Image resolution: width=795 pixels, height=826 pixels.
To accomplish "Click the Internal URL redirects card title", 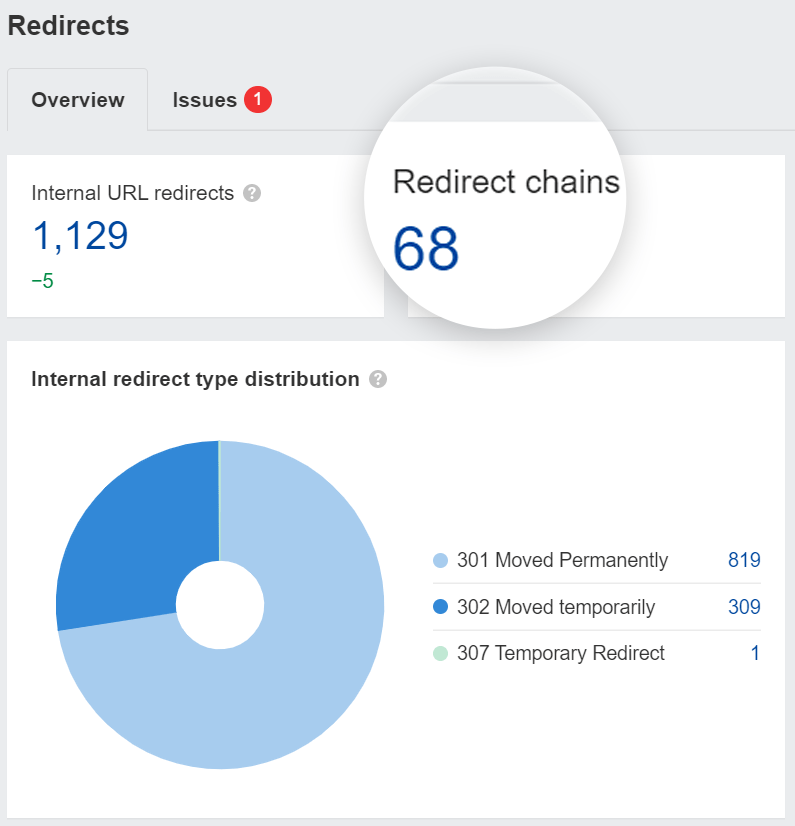I will 130,193.
